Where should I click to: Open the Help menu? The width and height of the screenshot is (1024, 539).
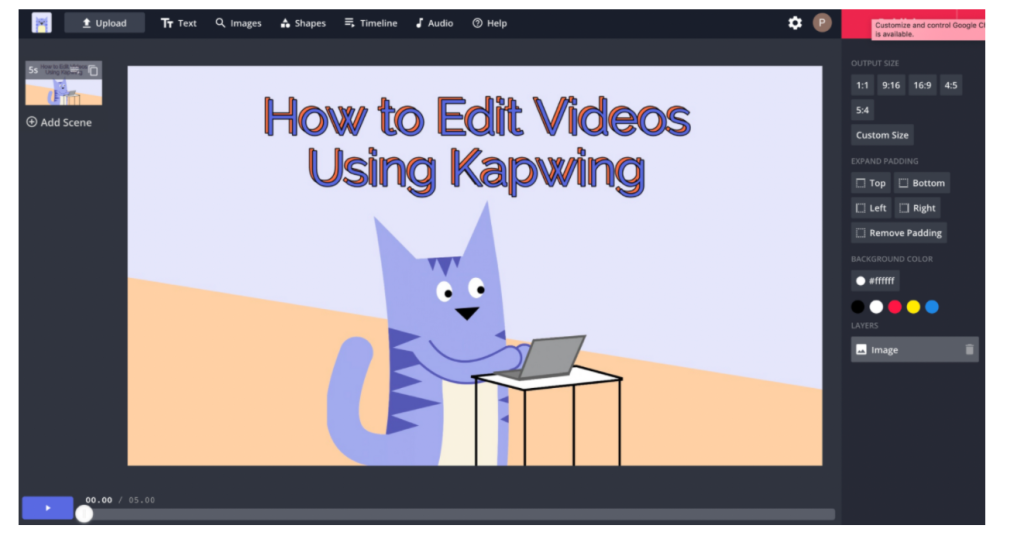click(x=489, y=23)
